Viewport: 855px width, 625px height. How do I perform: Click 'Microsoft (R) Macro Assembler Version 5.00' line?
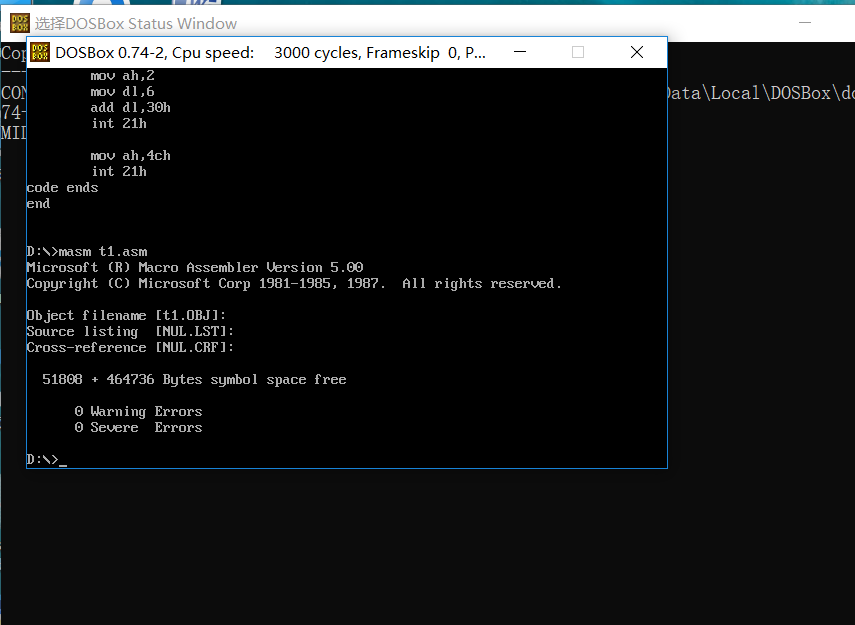pos(195,268)
